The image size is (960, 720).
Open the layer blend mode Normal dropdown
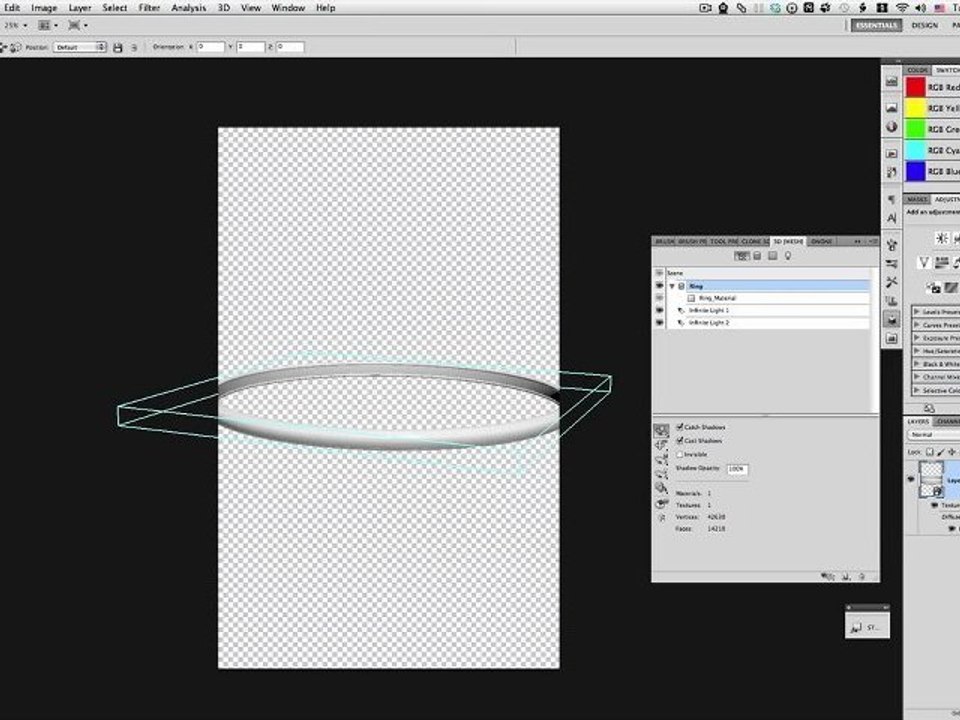coord(933,435)
